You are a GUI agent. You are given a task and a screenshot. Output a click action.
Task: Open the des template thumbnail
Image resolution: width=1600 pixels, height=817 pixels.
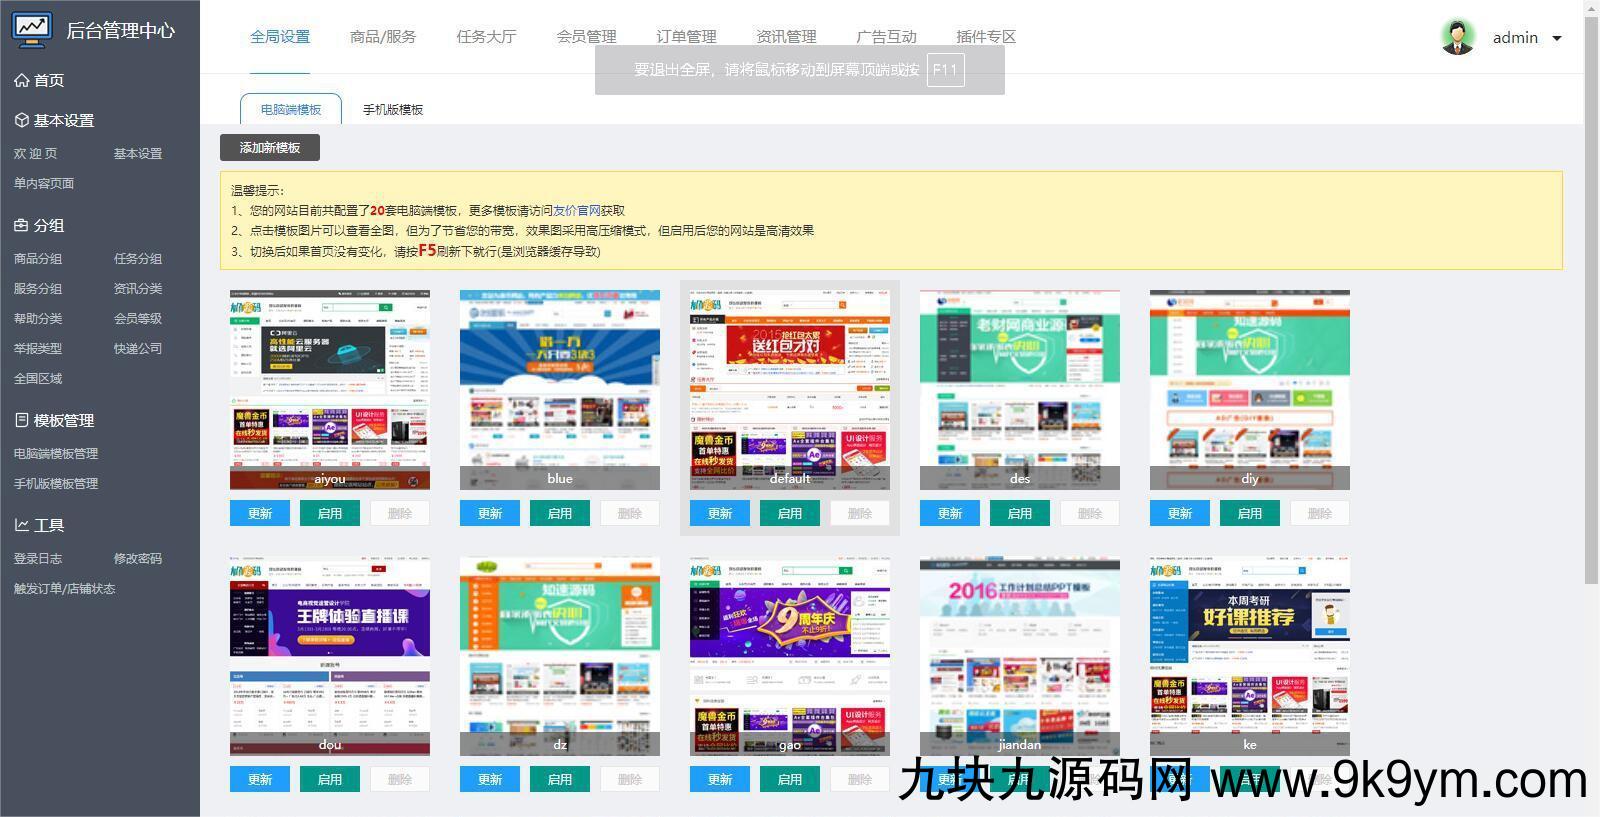[1020, 390]
